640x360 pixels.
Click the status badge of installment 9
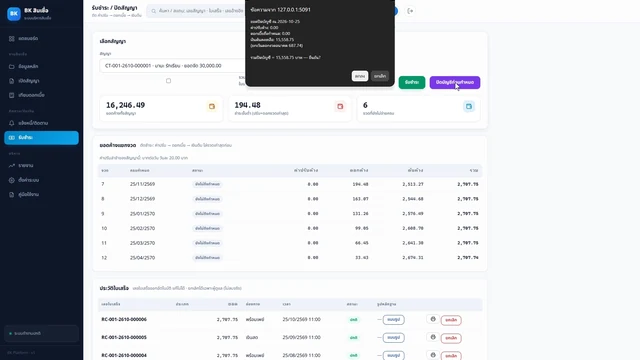click(207, 213)
